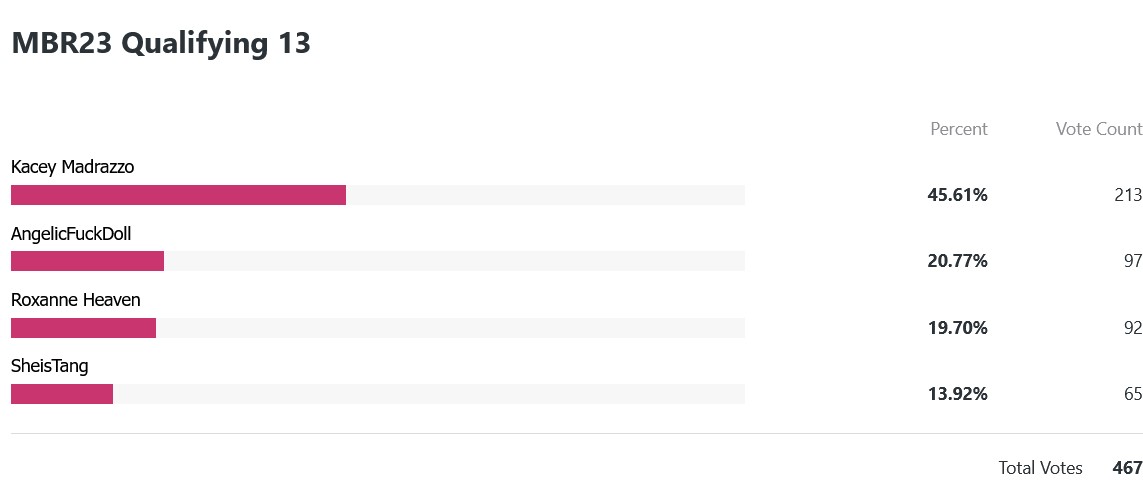This screenshot has width=1143, height=482.
Task: Click the total votes number 467
Action: tap(1127, 467)
